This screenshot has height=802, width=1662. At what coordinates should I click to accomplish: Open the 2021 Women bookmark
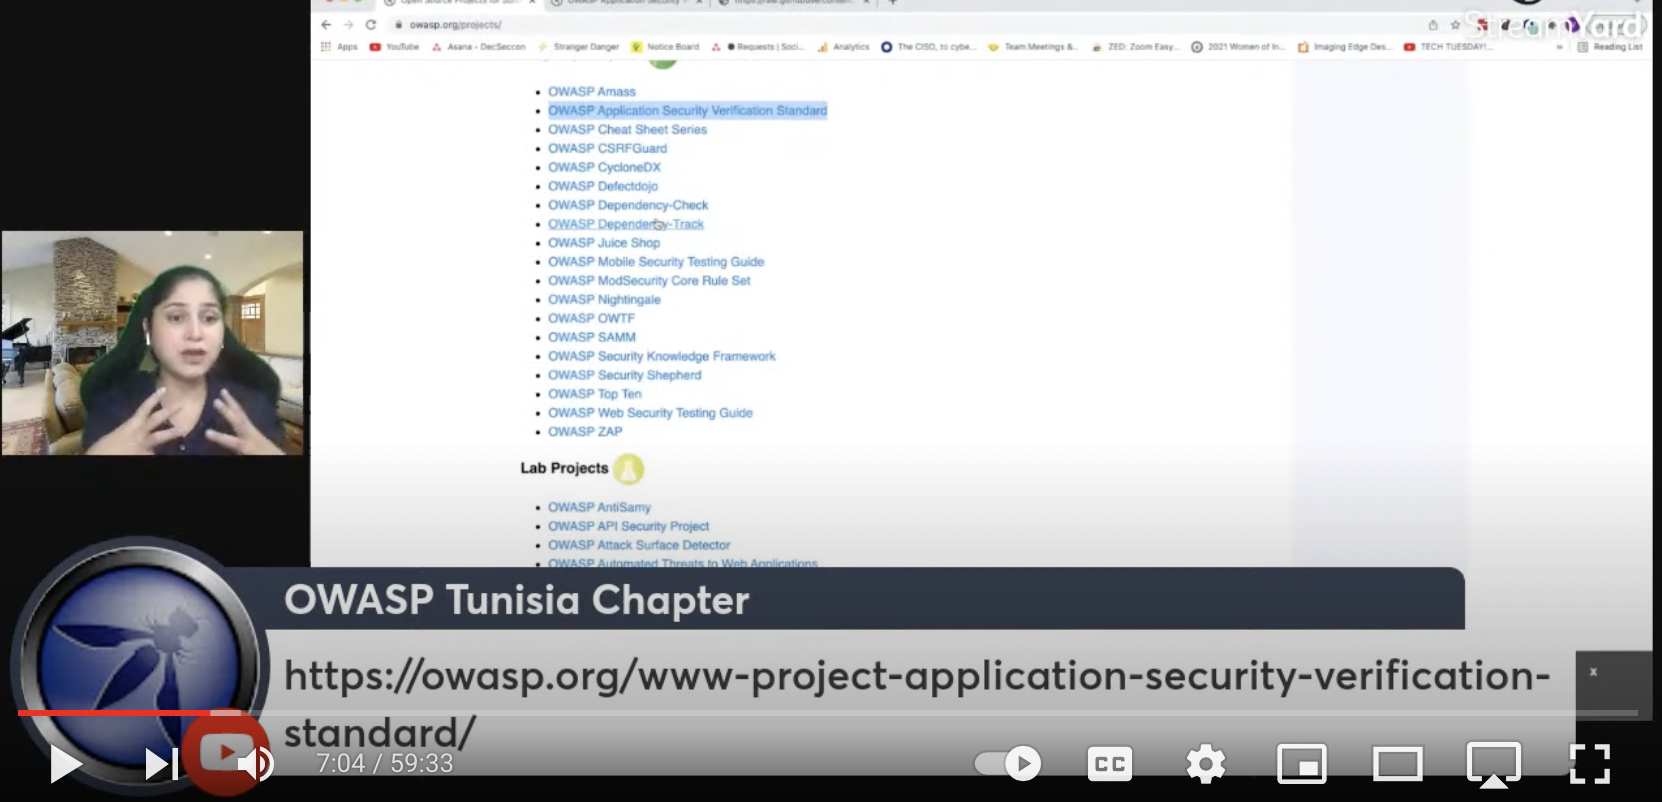tap(1238, 47)
